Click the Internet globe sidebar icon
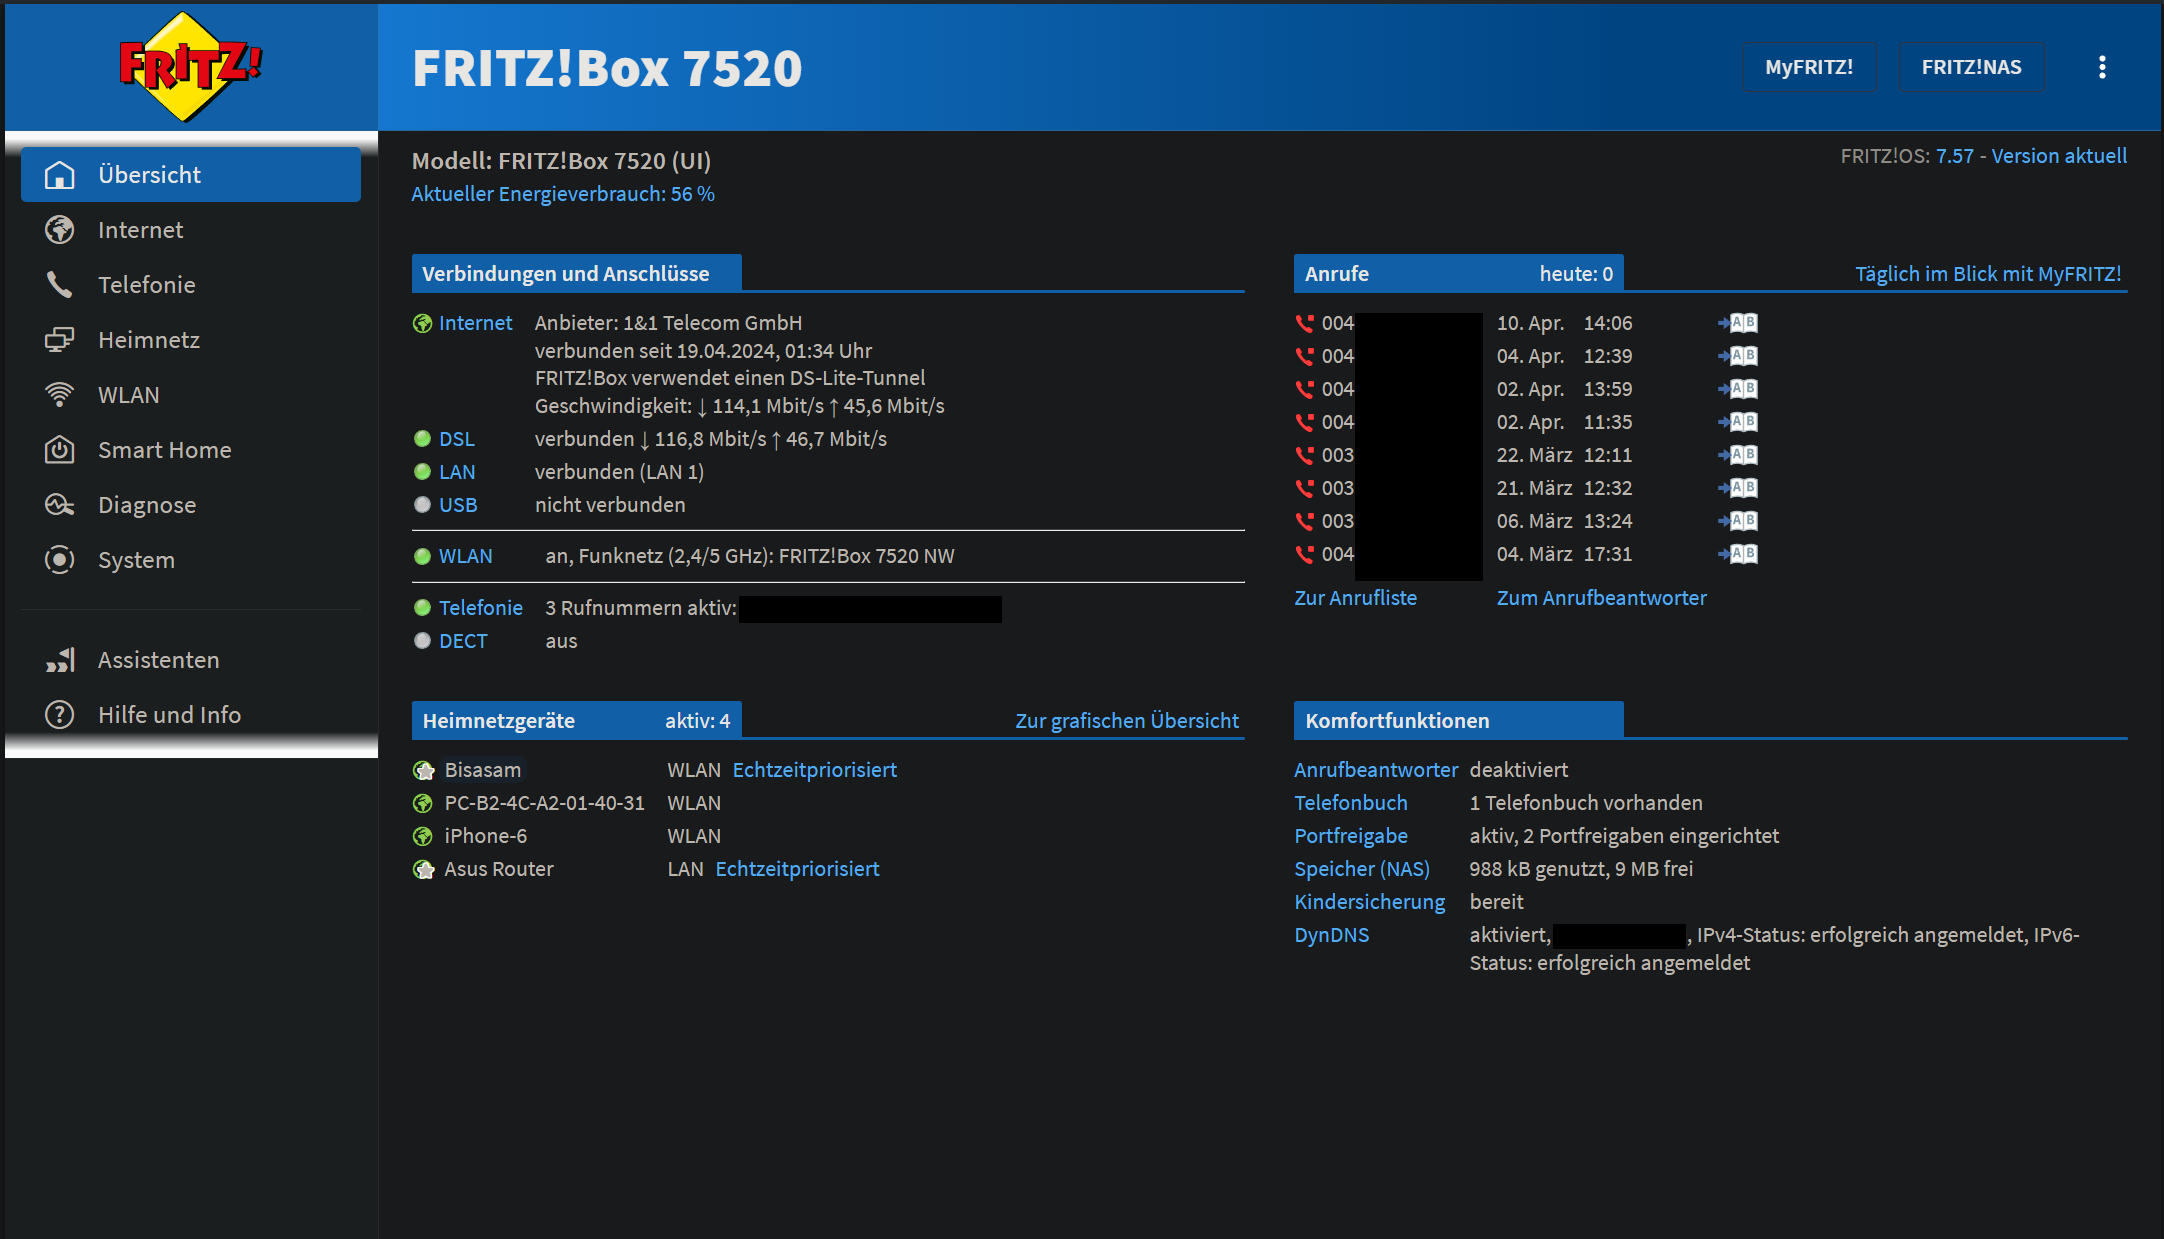2164x1239 pixels. pyautogui.click(x=59, y=230)
